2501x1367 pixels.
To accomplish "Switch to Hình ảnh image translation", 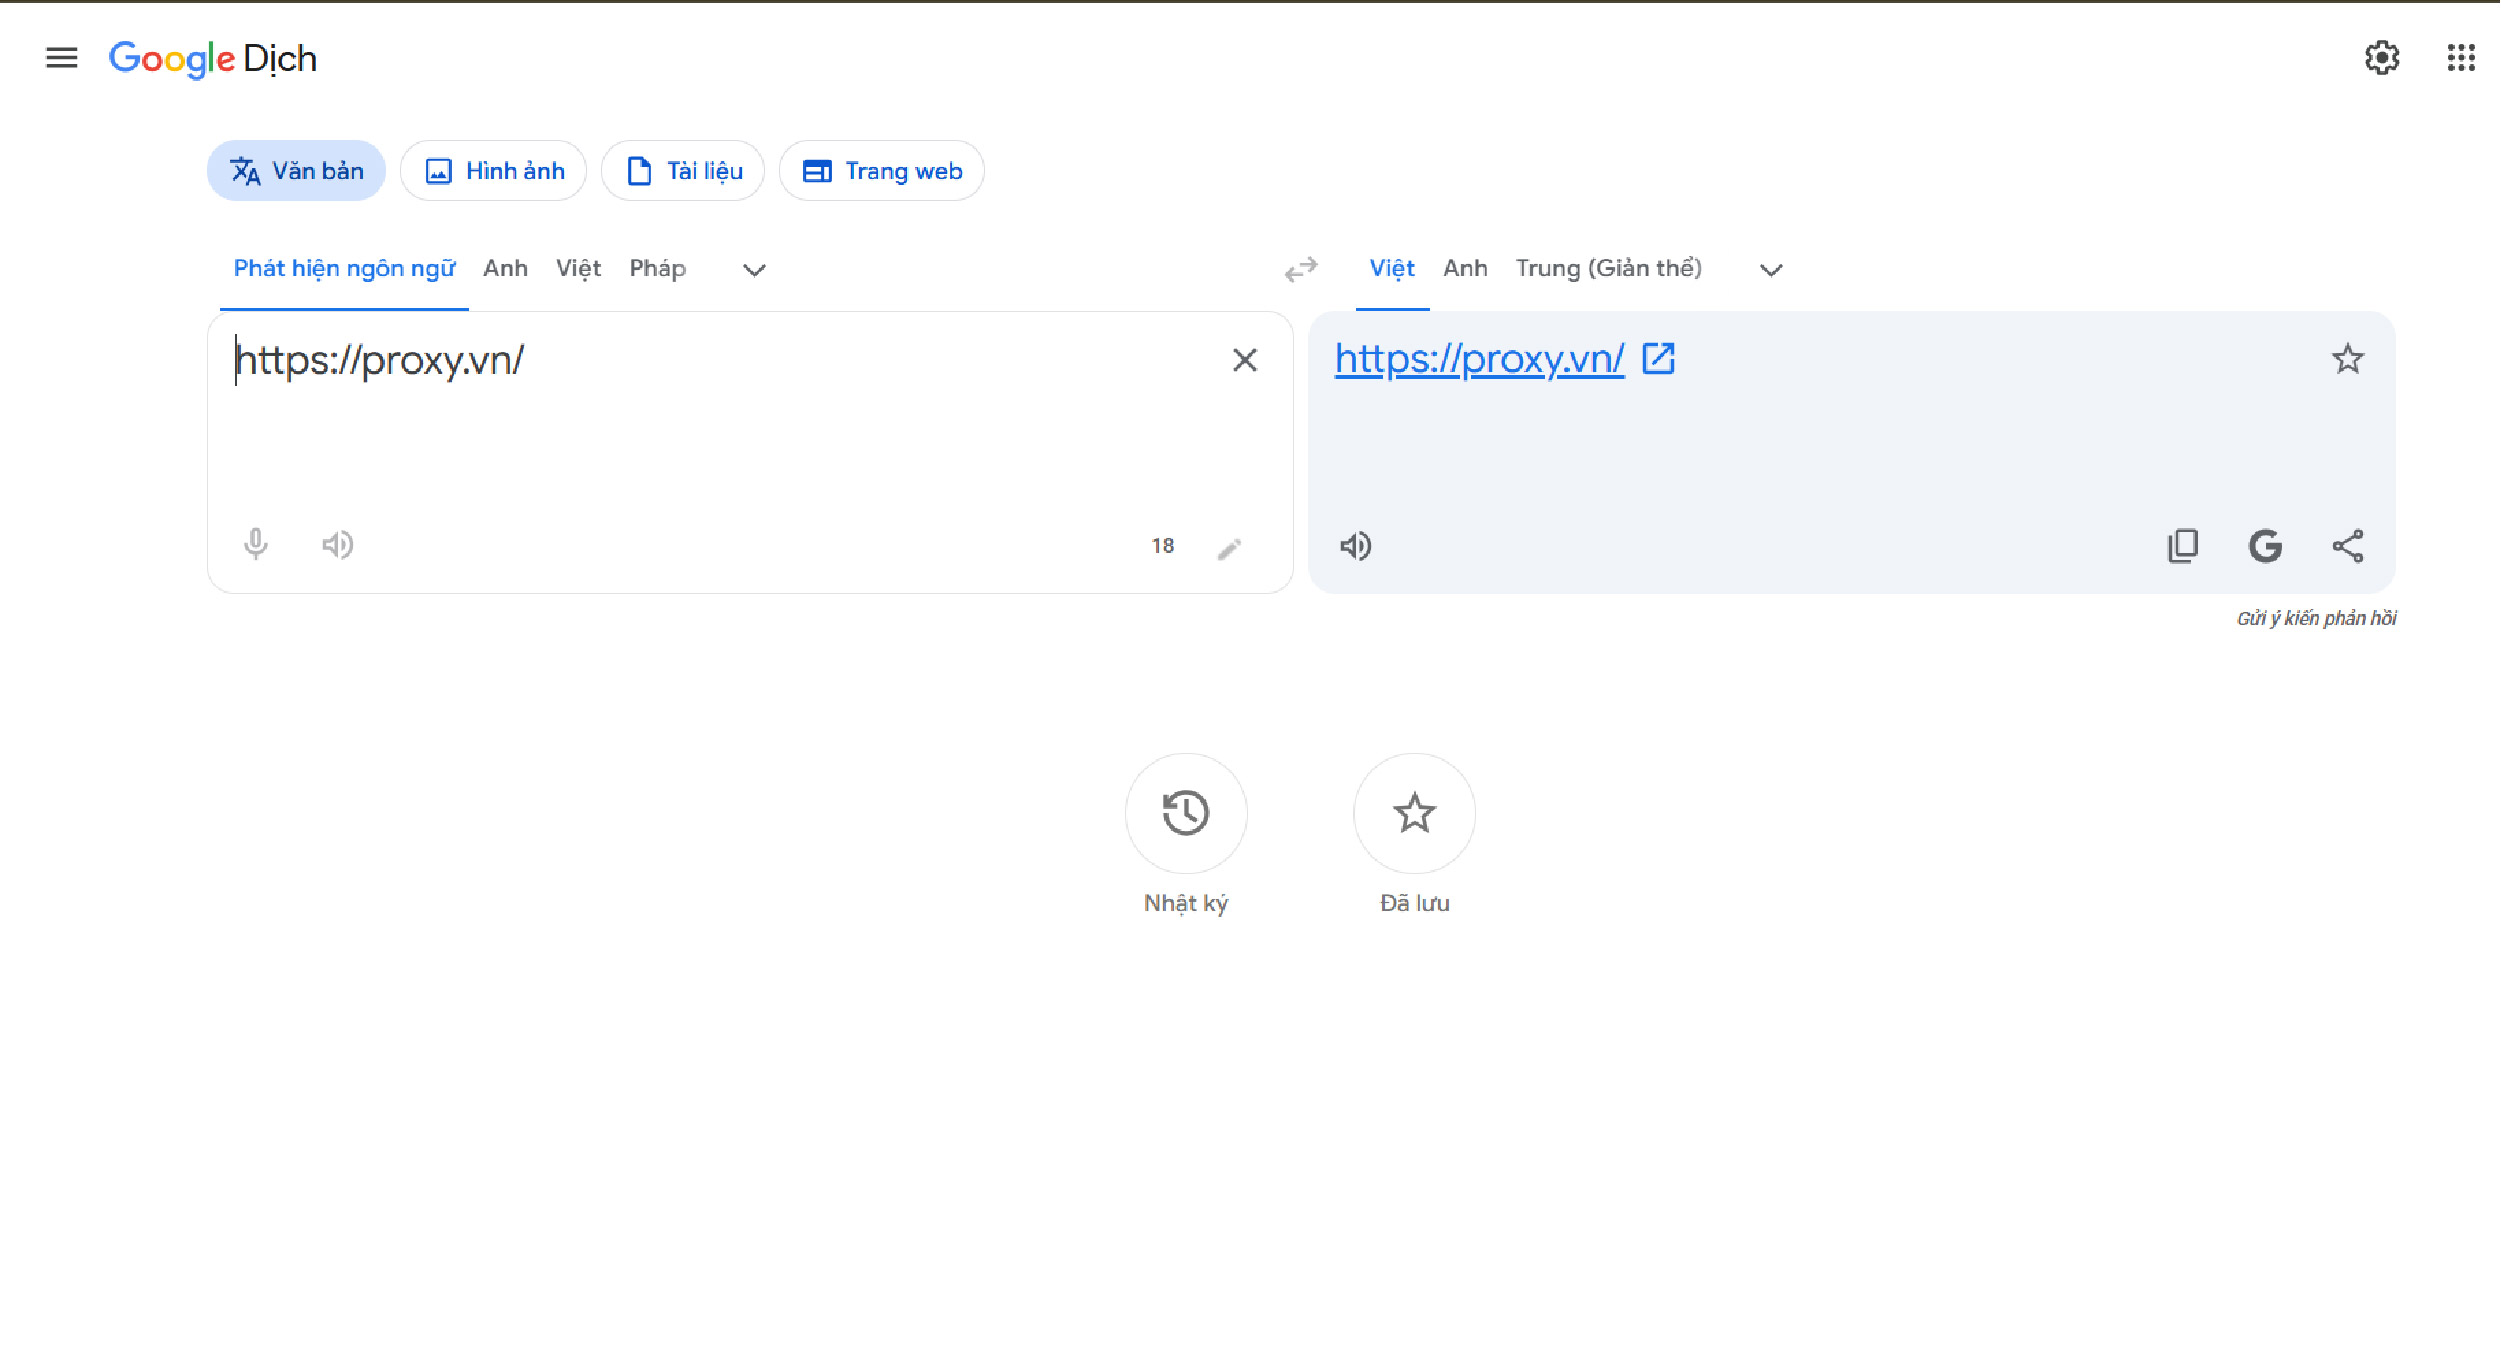I will (x=494, y=171).
